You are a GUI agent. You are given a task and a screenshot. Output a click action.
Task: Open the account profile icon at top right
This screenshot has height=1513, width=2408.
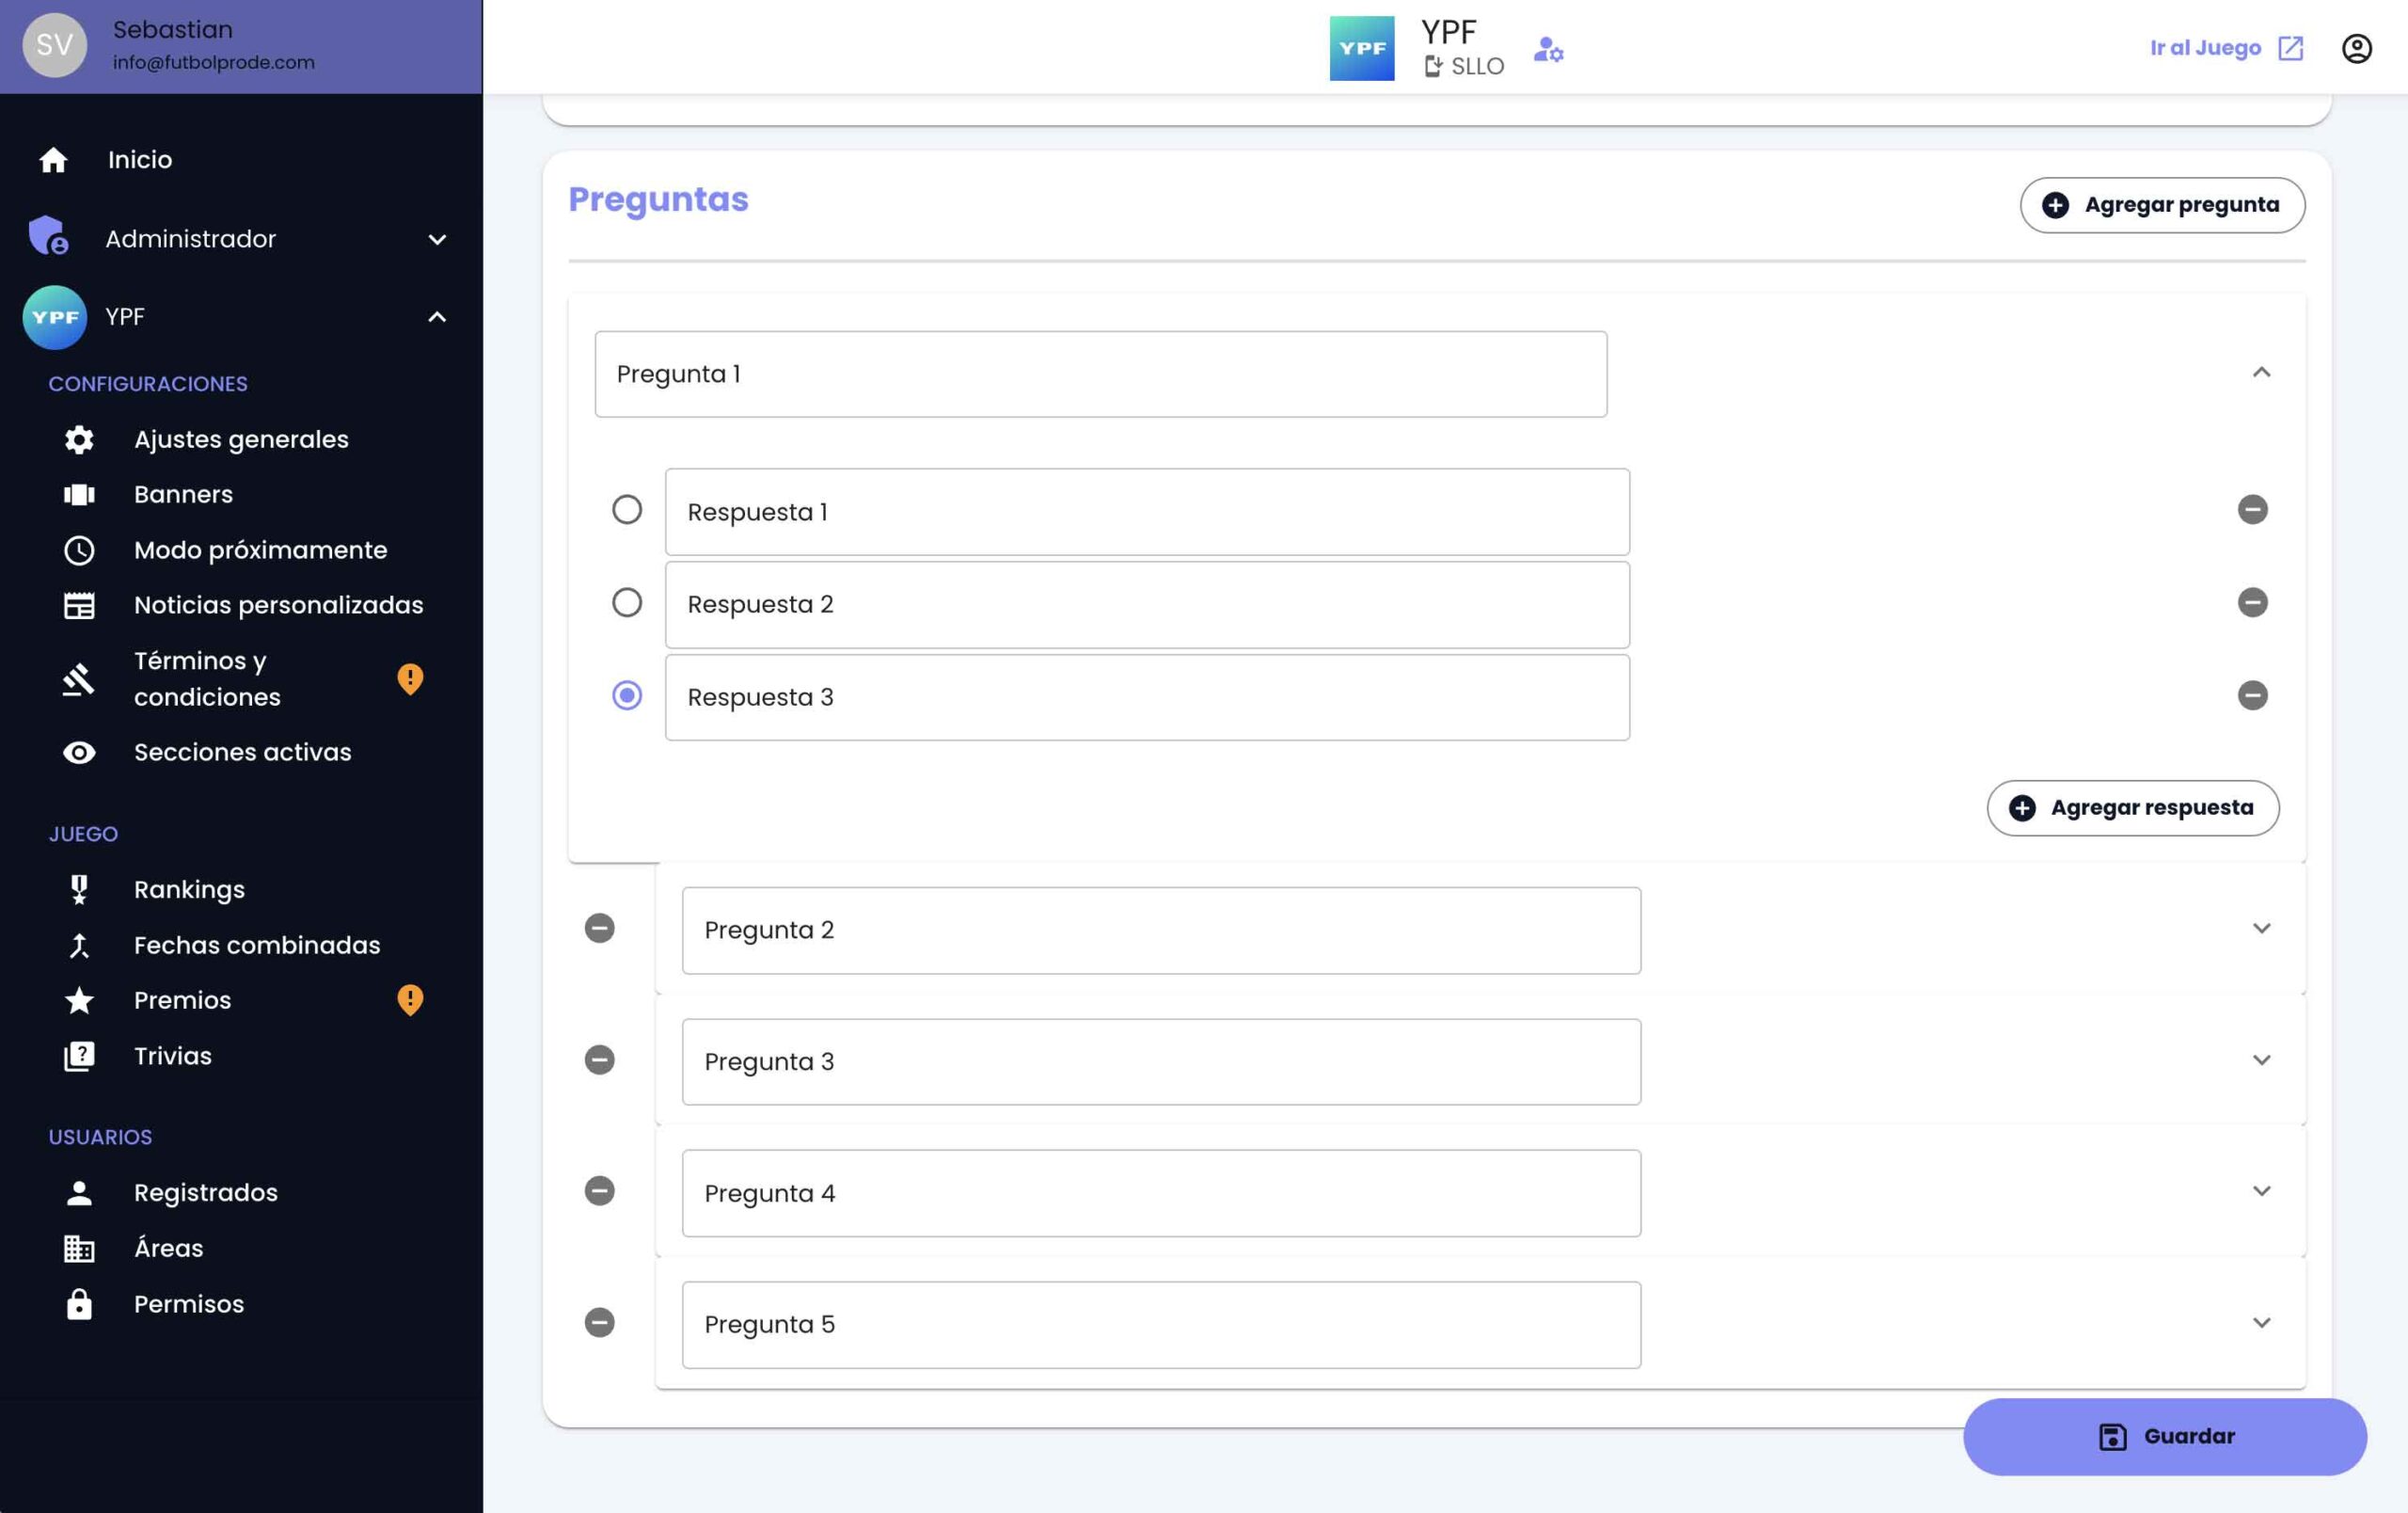click(2356, 48)
